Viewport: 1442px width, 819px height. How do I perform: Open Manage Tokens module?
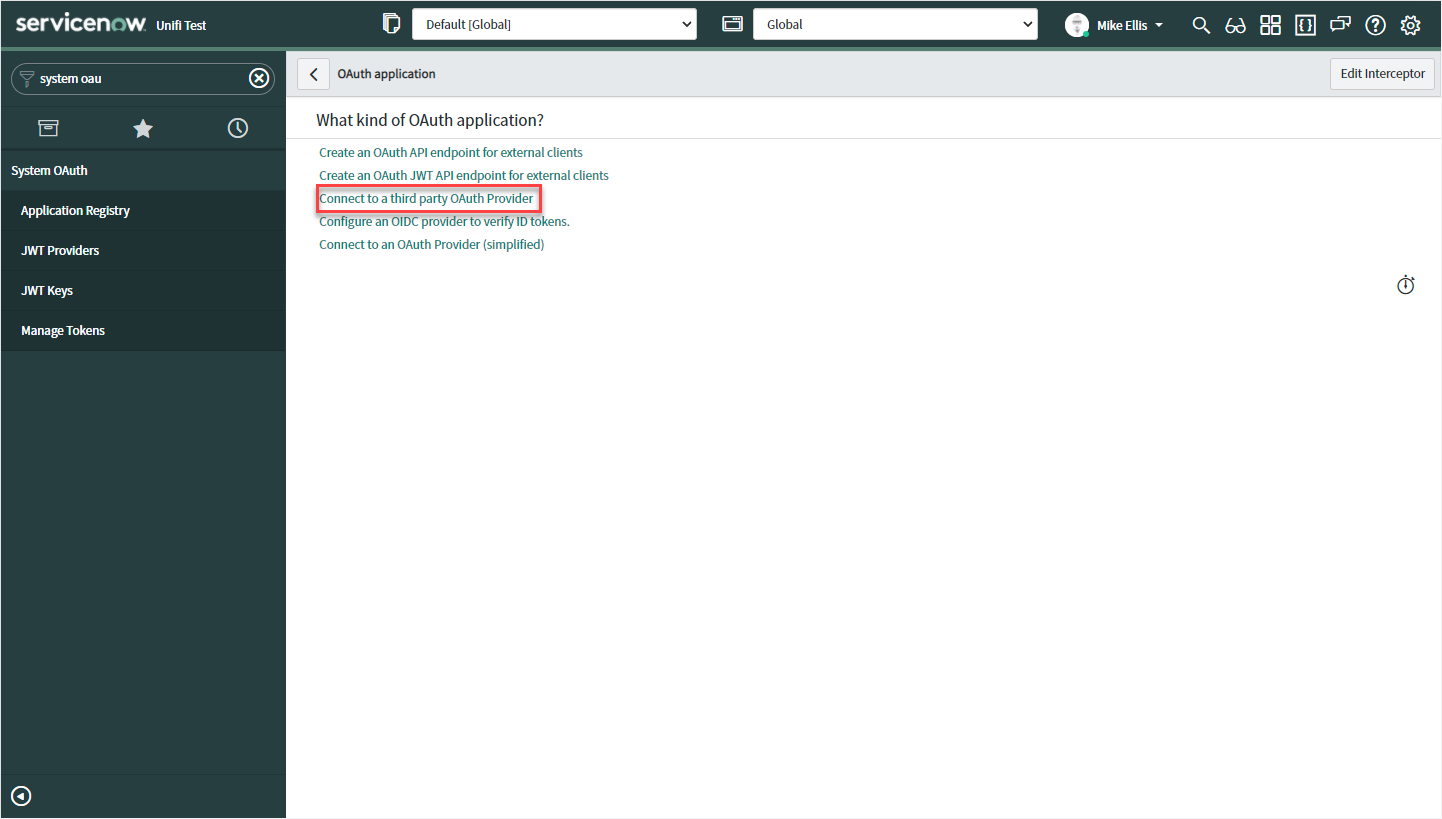(143, 330)
